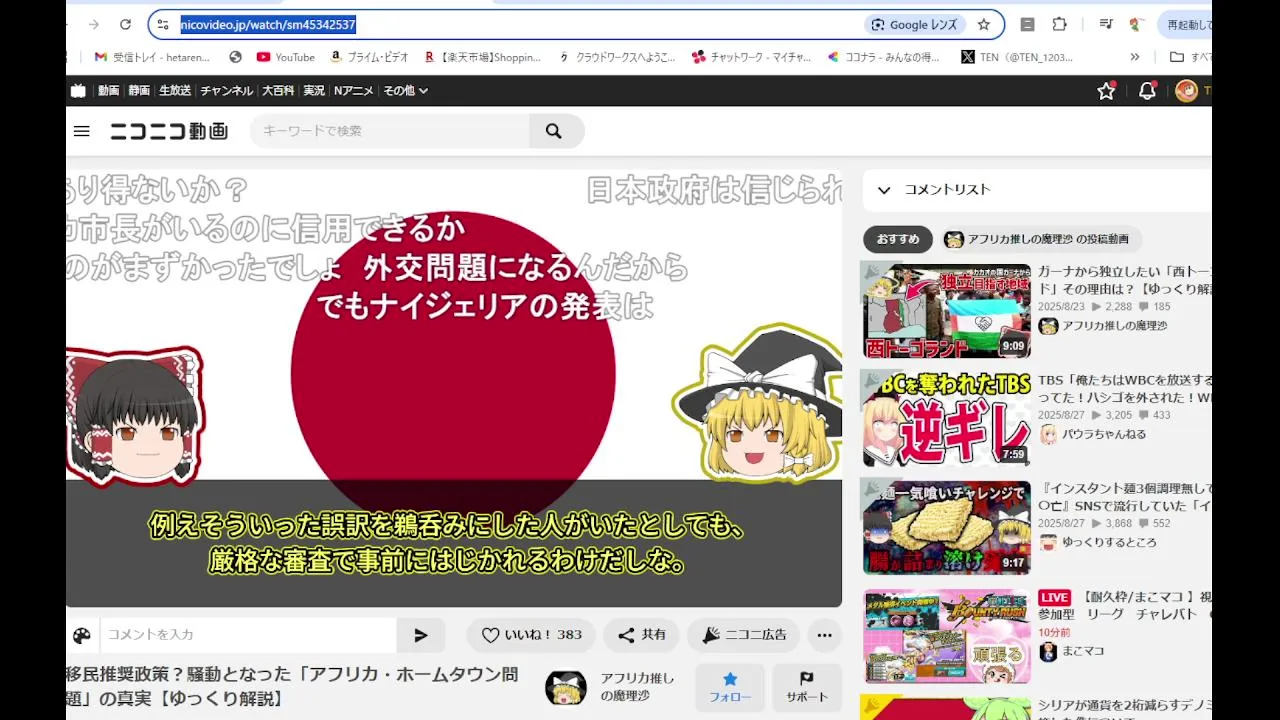Viewport: 1280px width, 720px height.
Task: Click the Google レンズ button
Action: pyautogui.click(x=915, y=24)
